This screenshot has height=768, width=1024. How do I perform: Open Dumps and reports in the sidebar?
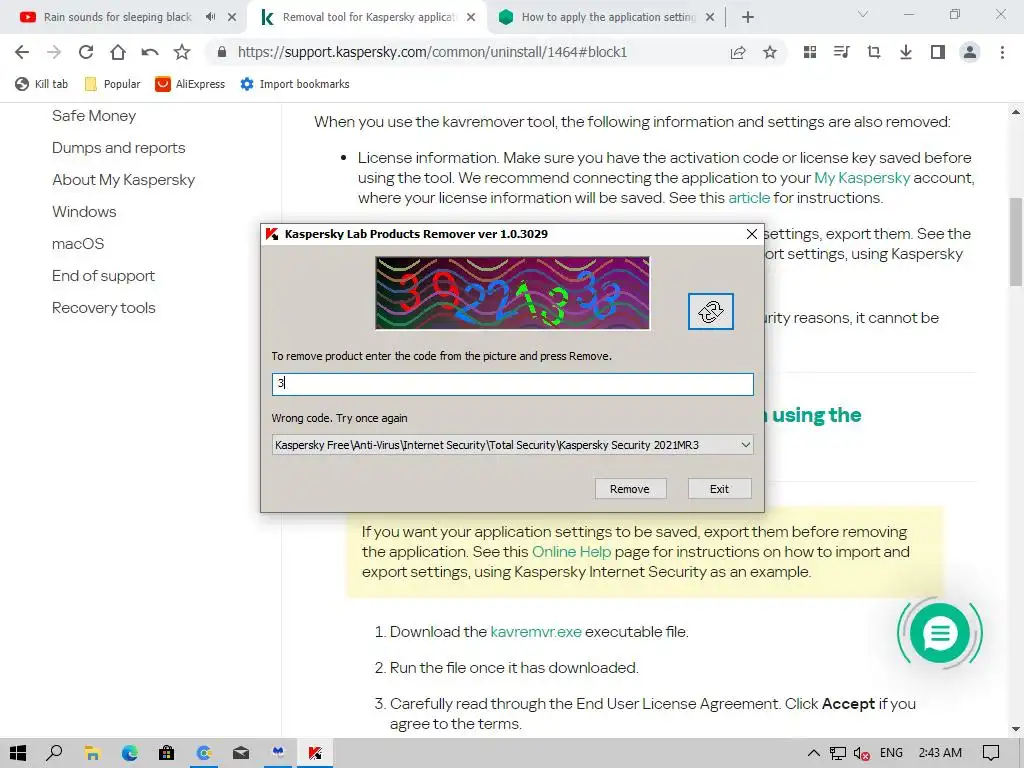click(119, 148)
